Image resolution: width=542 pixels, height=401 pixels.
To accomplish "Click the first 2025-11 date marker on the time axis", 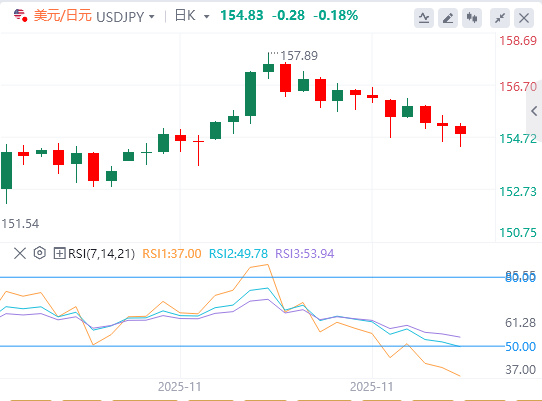I will point(180,386).
